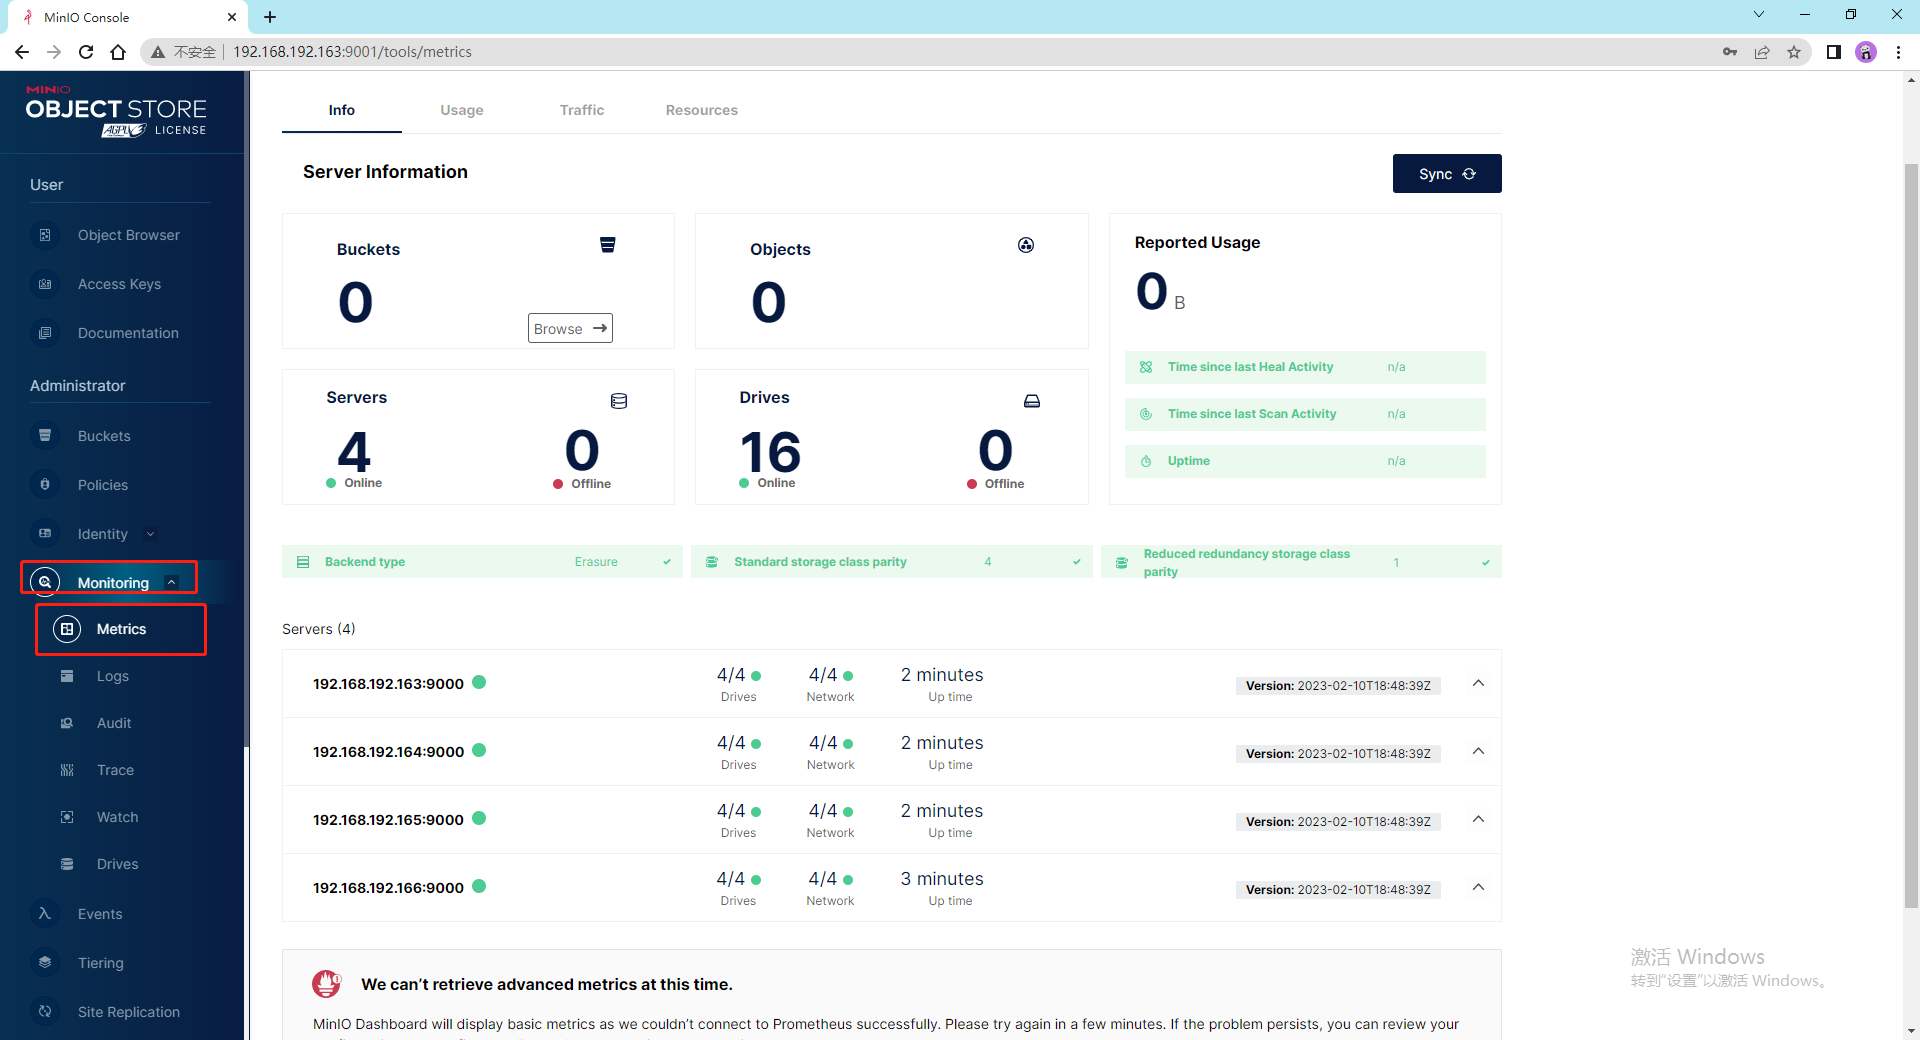Collapse the Monitoring menu chevron

point(171,582)
